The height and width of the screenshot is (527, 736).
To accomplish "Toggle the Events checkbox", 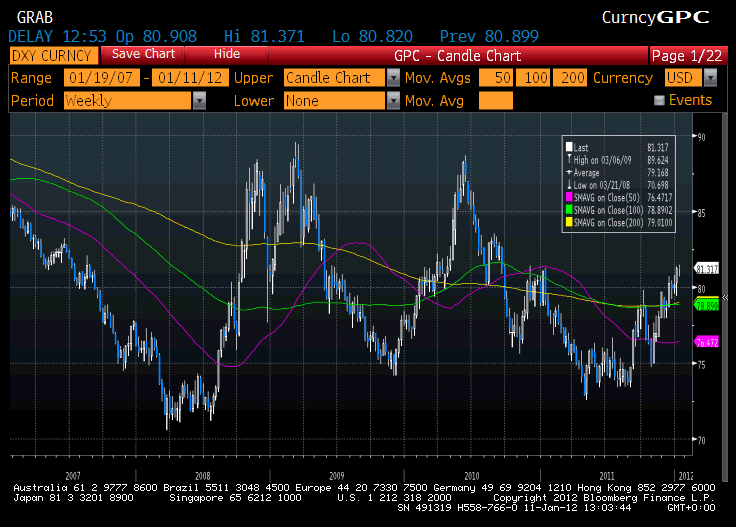I will [659, 100].
